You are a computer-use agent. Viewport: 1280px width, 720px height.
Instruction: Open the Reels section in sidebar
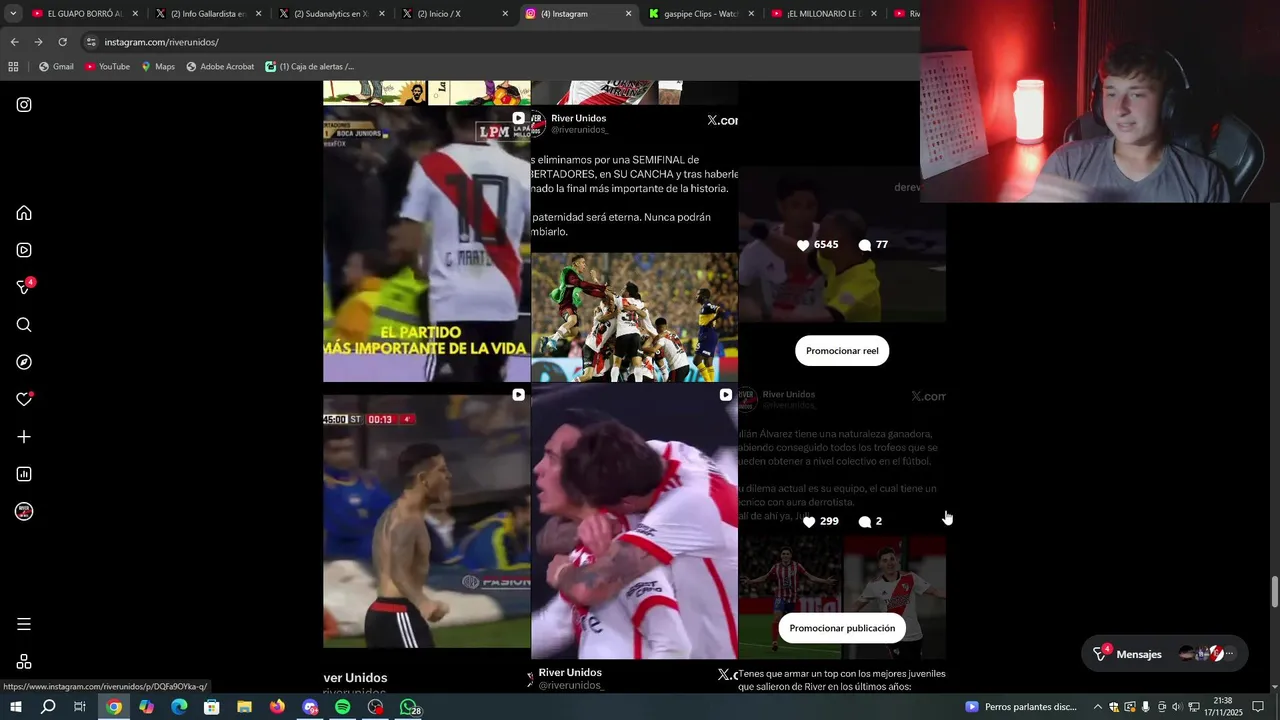24,250
